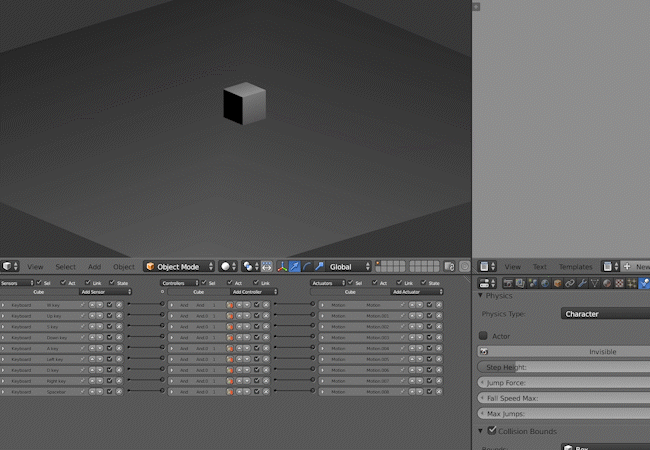This screenshot has width=650, height=450.
Task: Open the Properties editor type selector
Action: (487, 283)
